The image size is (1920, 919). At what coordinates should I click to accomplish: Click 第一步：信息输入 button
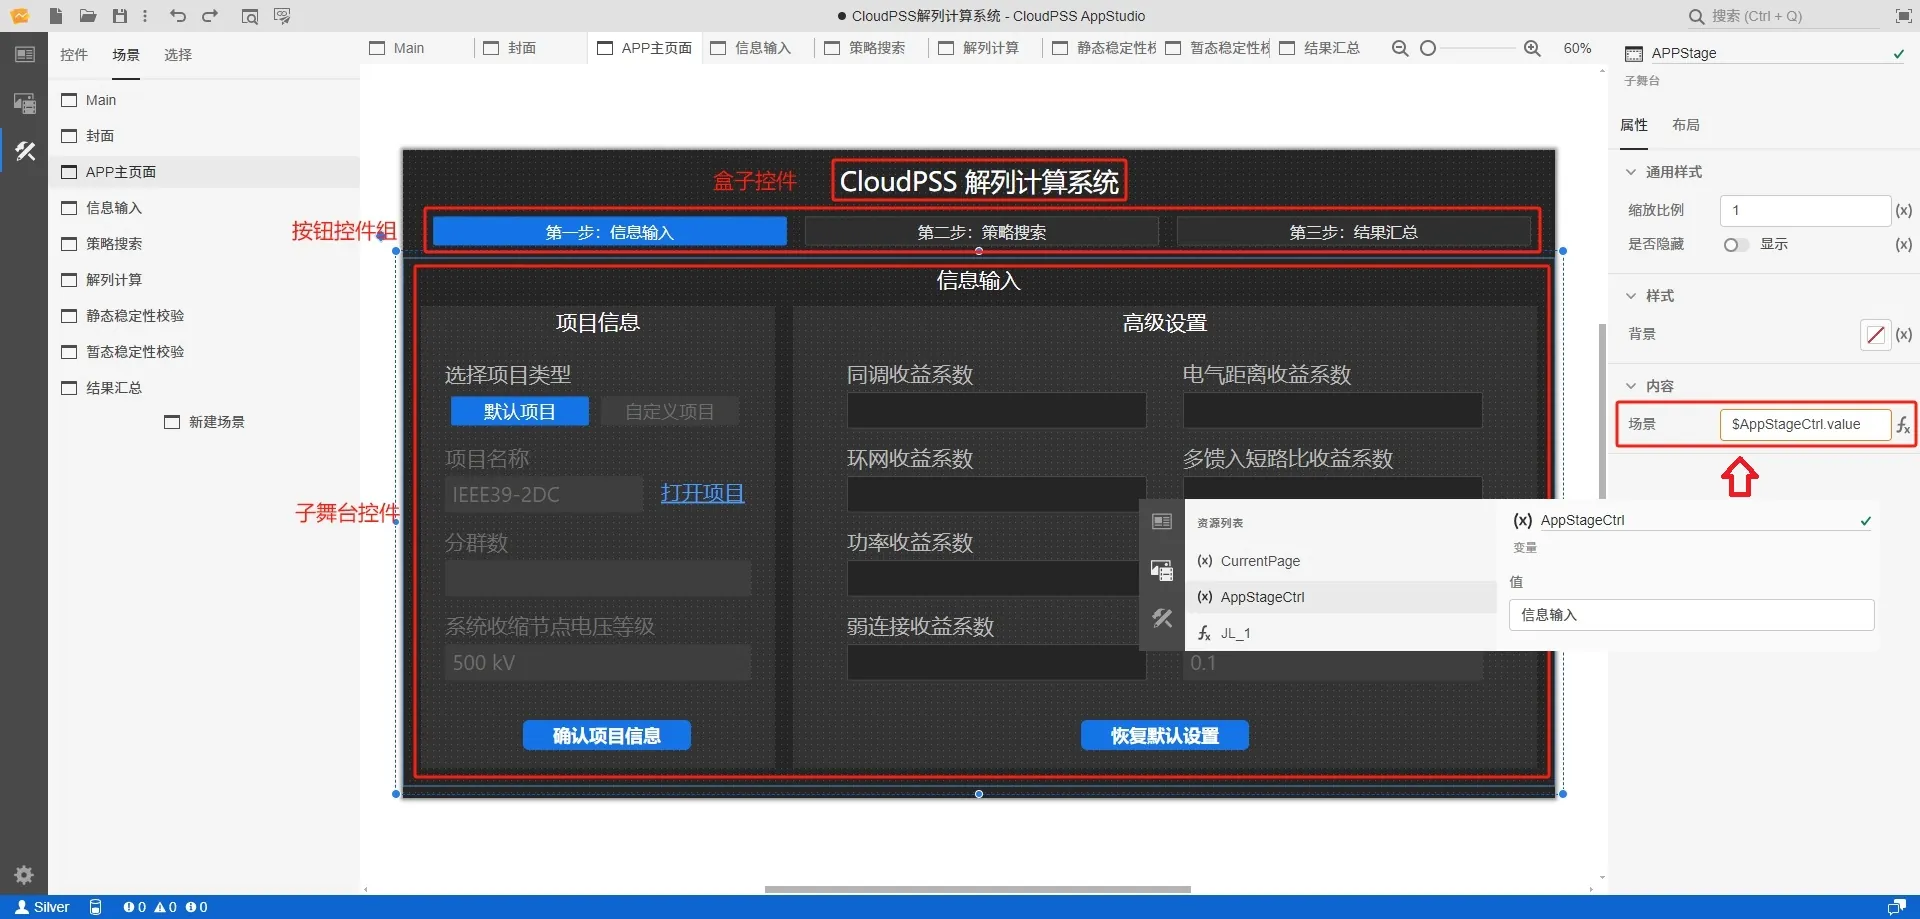coord(610,232)
